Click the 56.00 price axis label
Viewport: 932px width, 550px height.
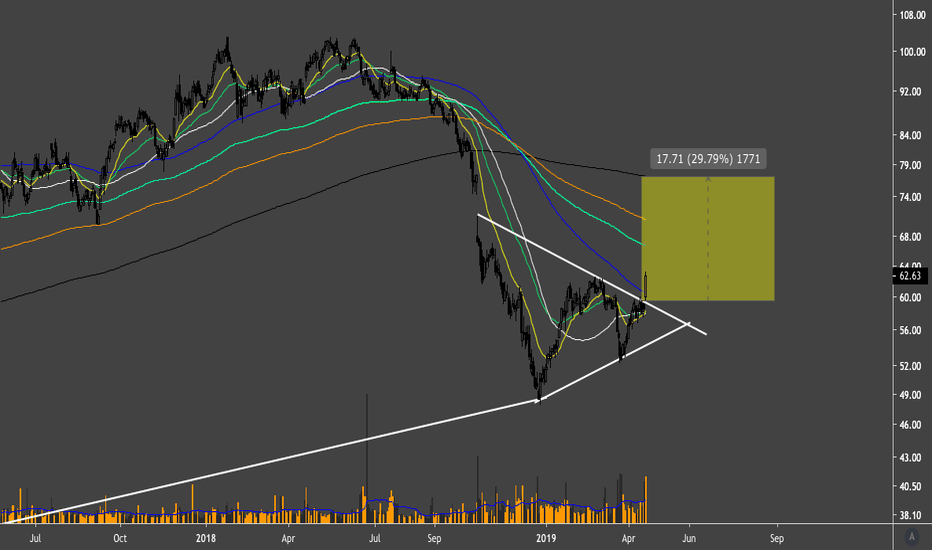click(x=912, y=331)
